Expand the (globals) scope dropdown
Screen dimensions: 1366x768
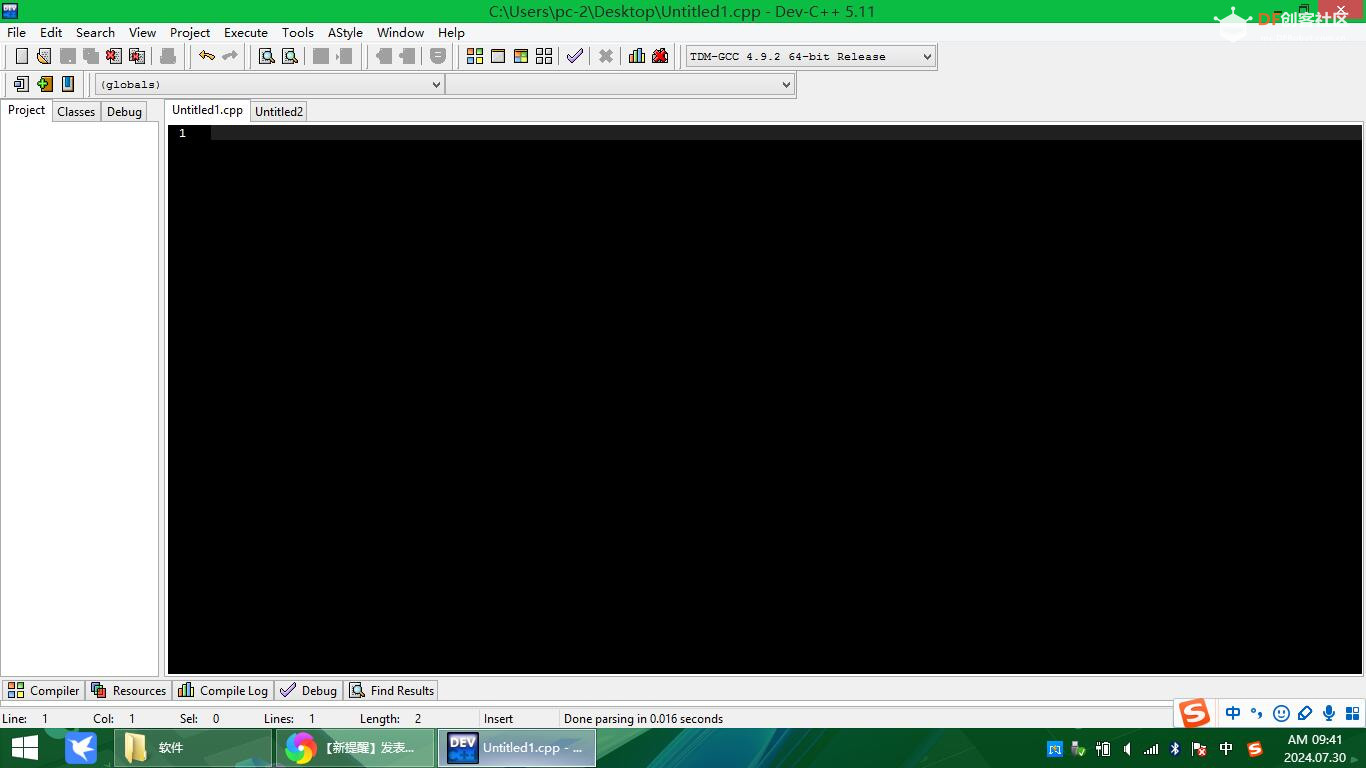click(x=269, y=85)
